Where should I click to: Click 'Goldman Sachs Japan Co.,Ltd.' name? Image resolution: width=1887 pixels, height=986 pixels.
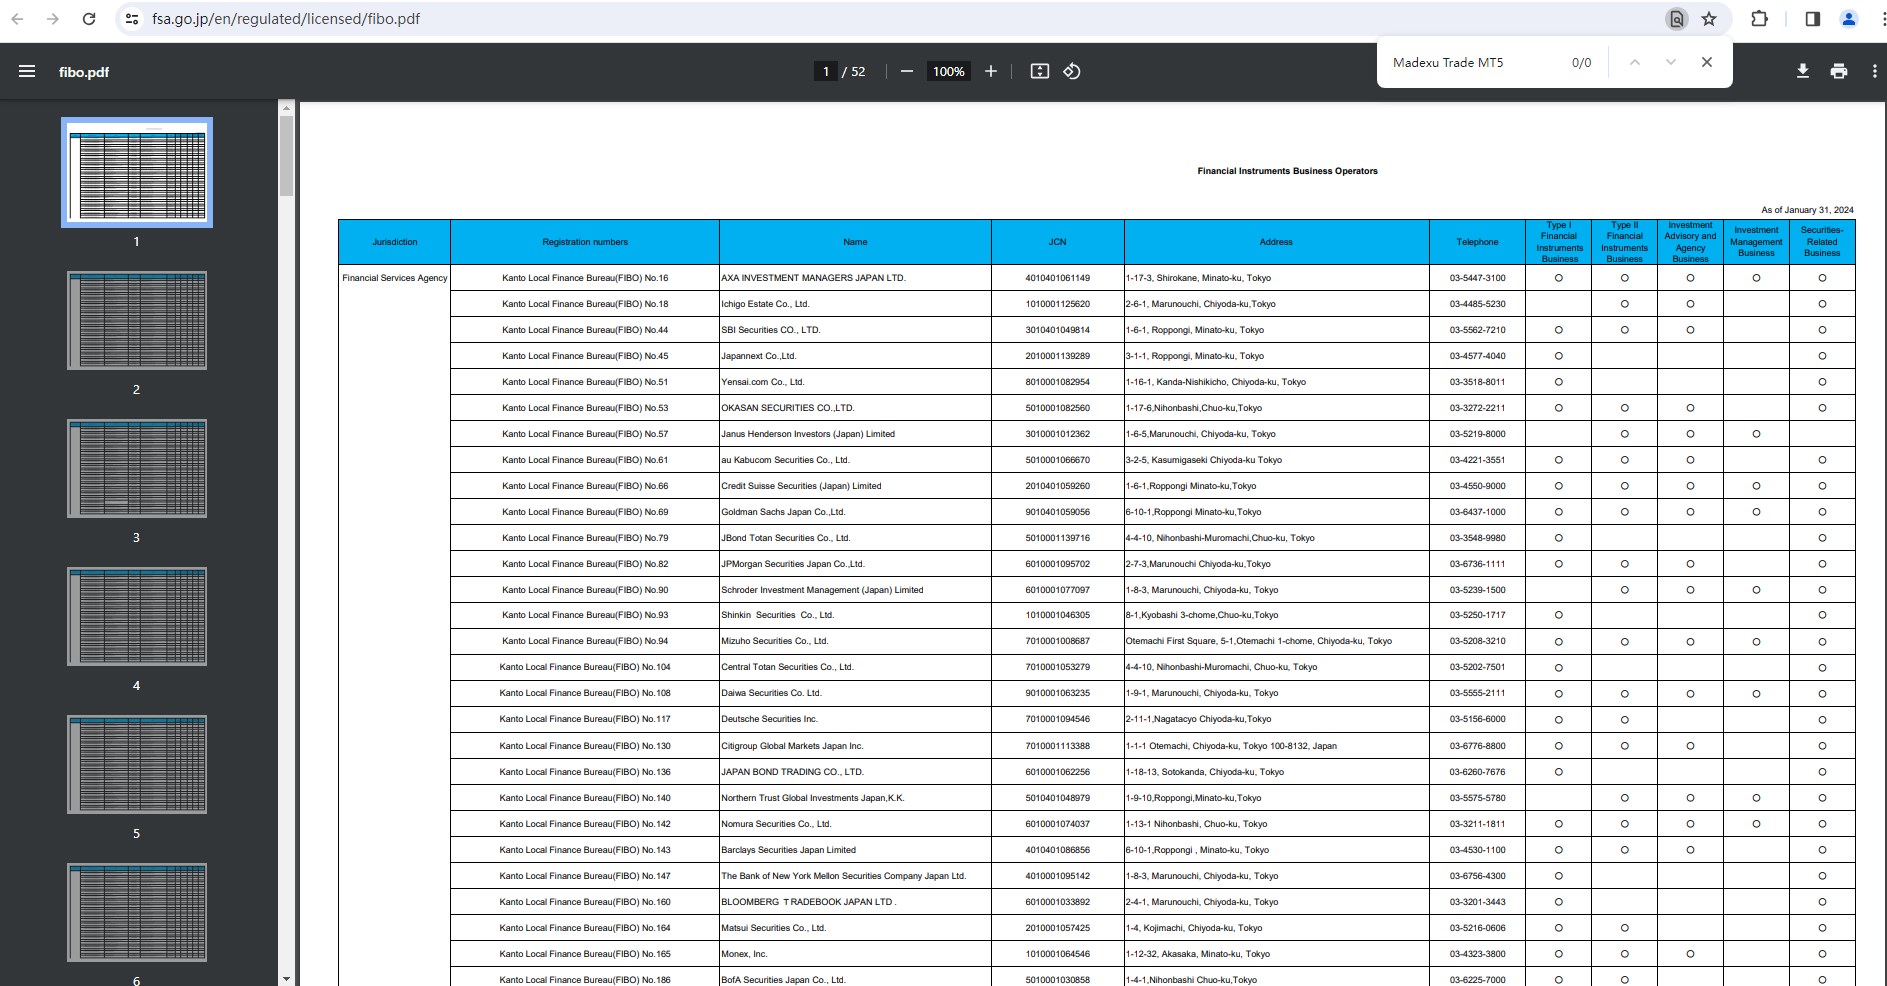[783, 512]
